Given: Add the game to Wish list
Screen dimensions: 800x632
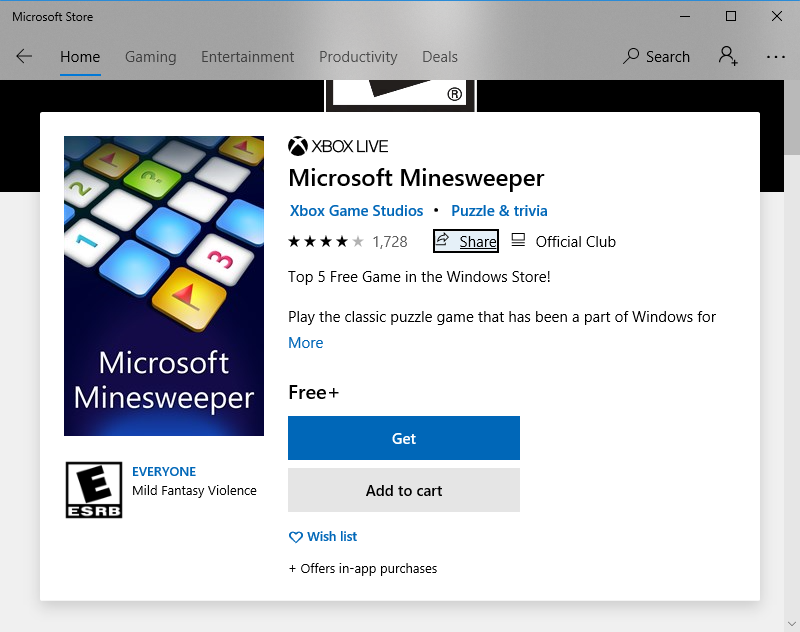Looking at the screenshot, I should click(322, 537).
